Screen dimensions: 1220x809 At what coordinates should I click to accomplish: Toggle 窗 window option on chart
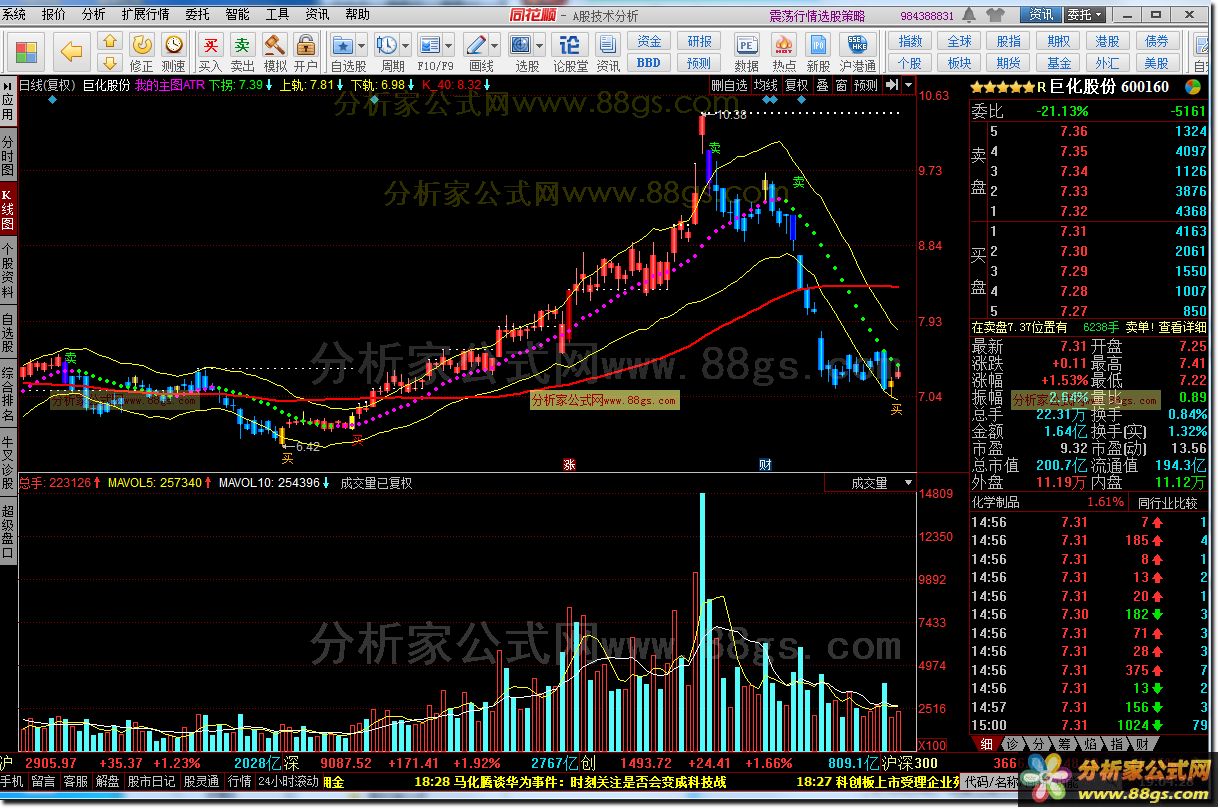tap(841, 86)
